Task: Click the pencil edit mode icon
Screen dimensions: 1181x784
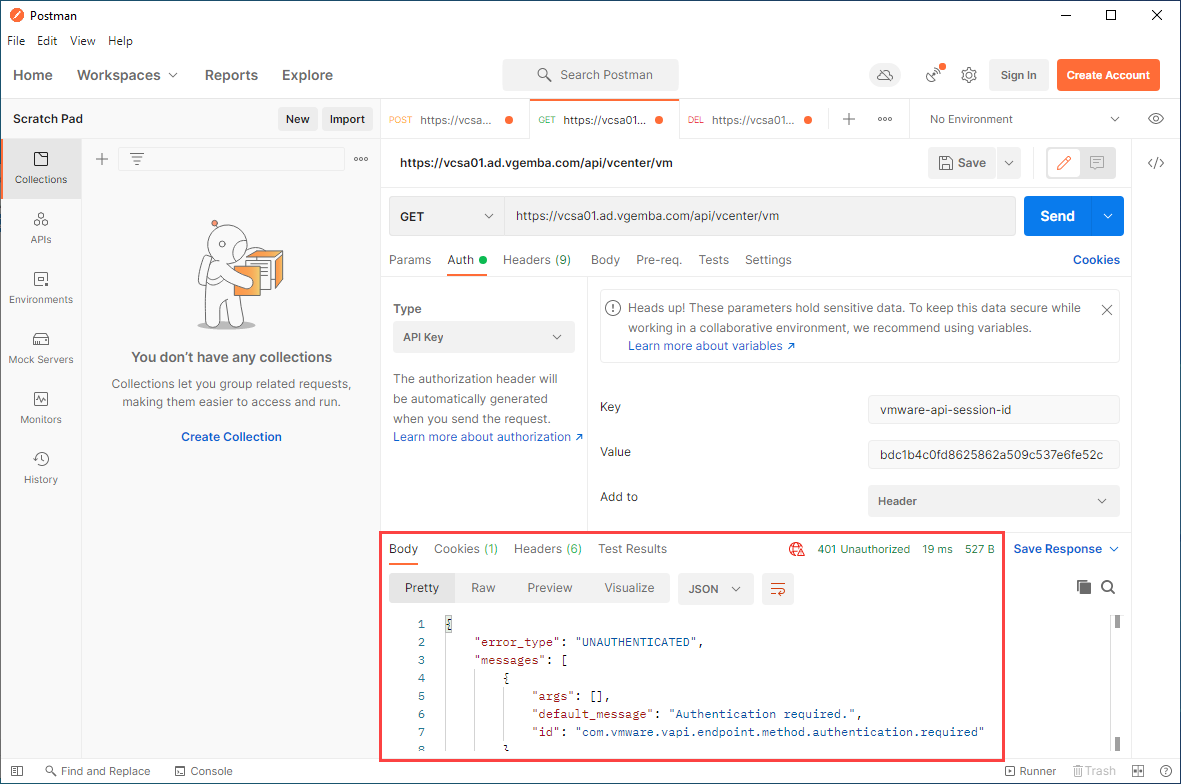Action: (x=1064, y=163)
